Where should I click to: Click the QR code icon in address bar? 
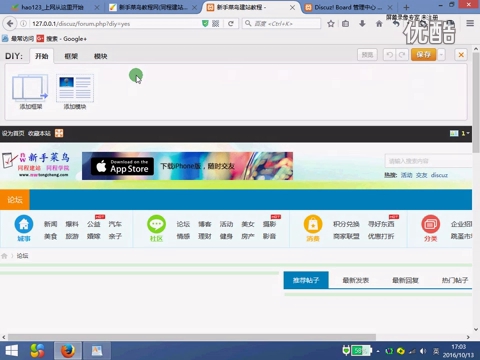[216, 24]
